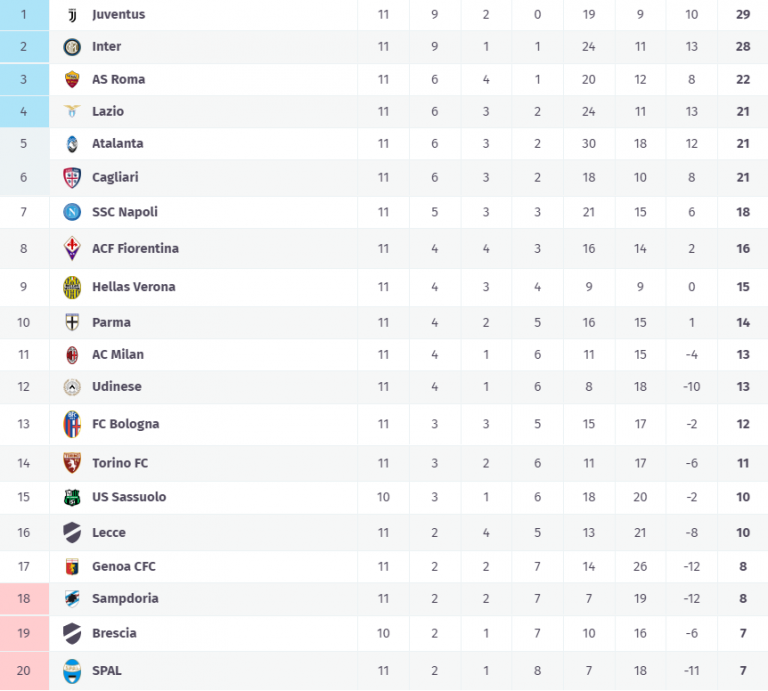Viewport: 768px width, 691px height.
Task: Click the position 20 relegation cell
Action: point(24,670)
